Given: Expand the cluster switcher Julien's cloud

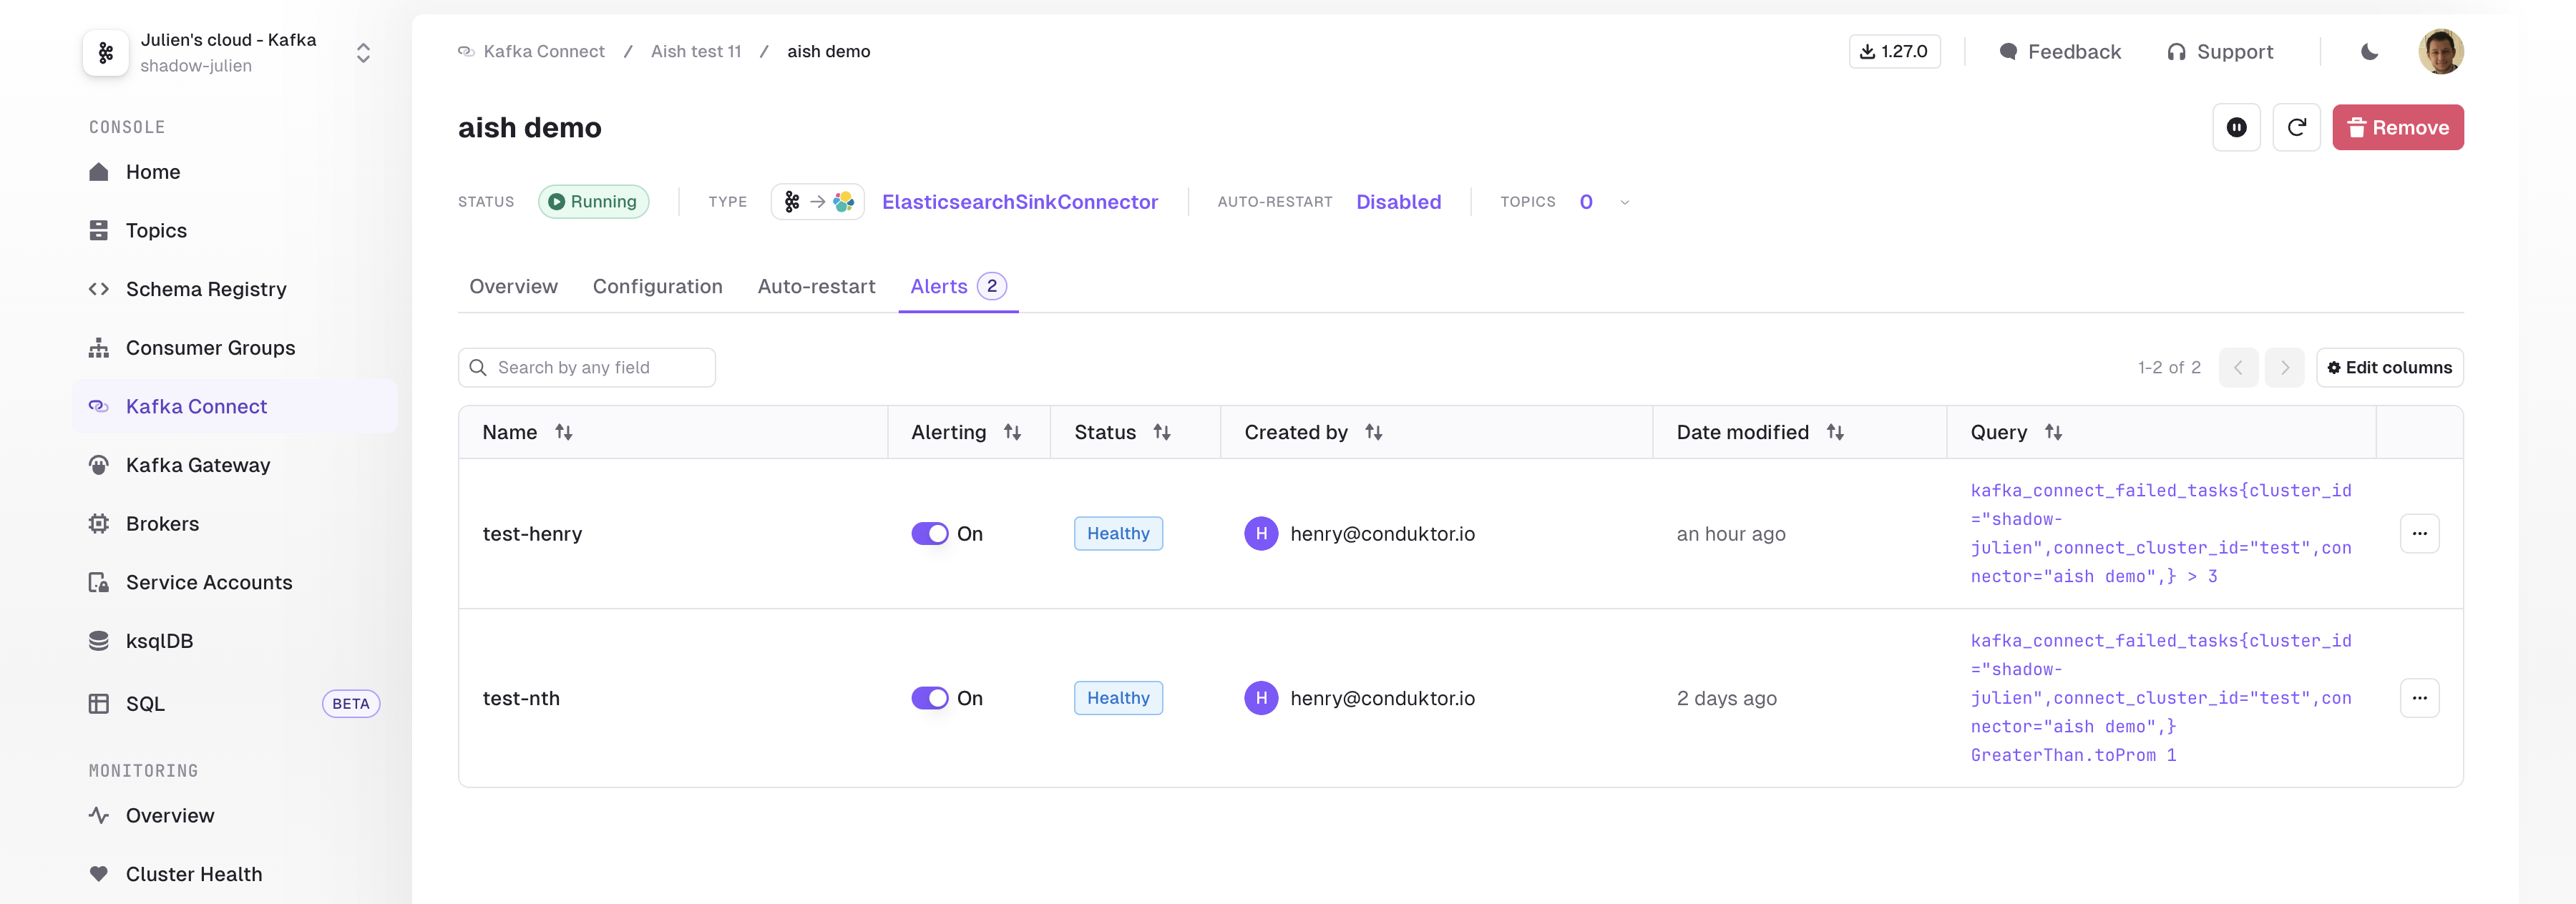Looking at the screenshot, I should [x=363, y=53].
